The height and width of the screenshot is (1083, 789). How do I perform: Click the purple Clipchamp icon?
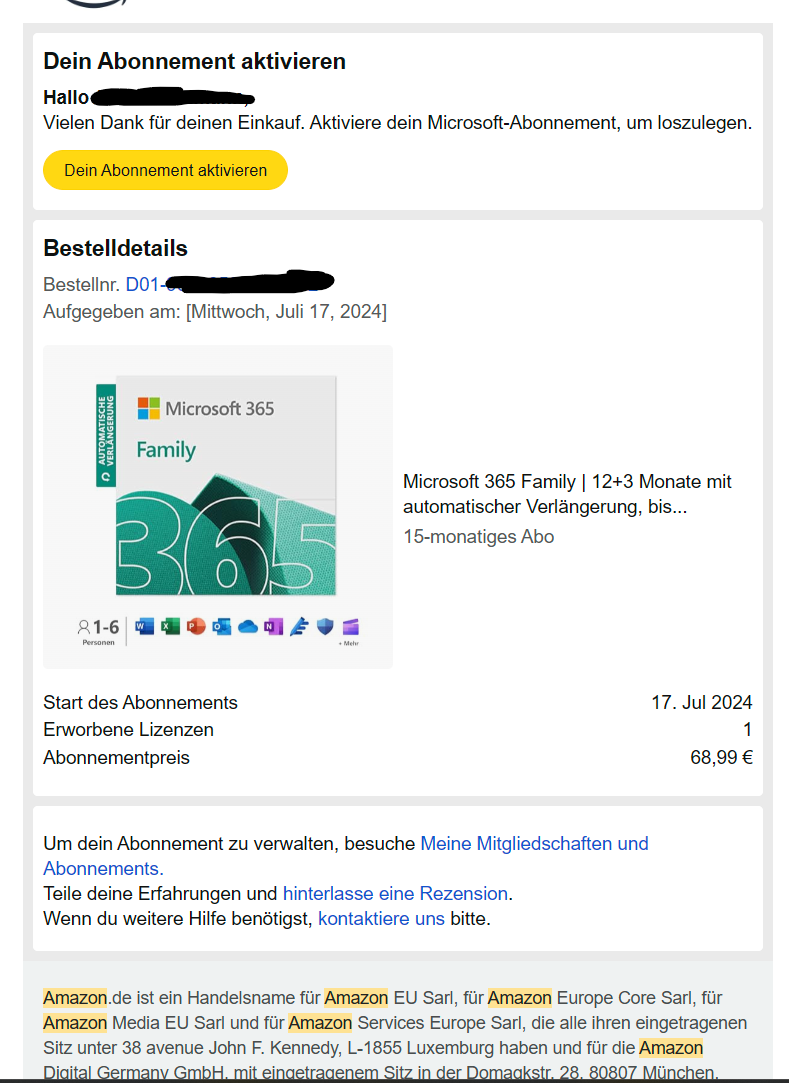(x=351, y=626)
